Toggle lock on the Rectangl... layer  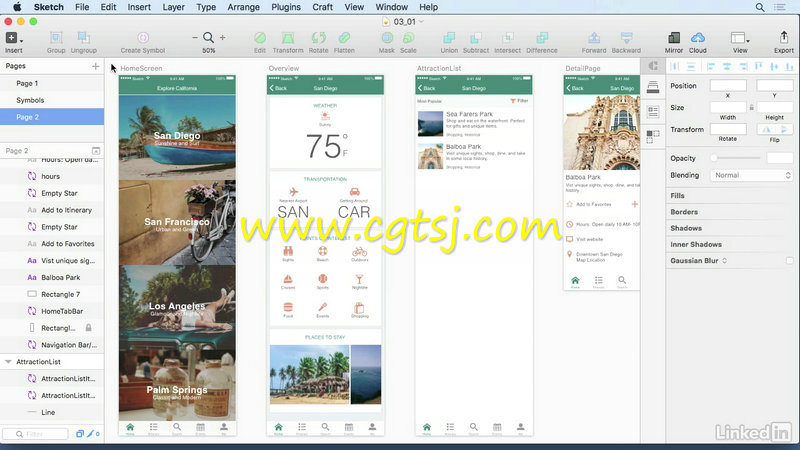click(x=88, y=328)
